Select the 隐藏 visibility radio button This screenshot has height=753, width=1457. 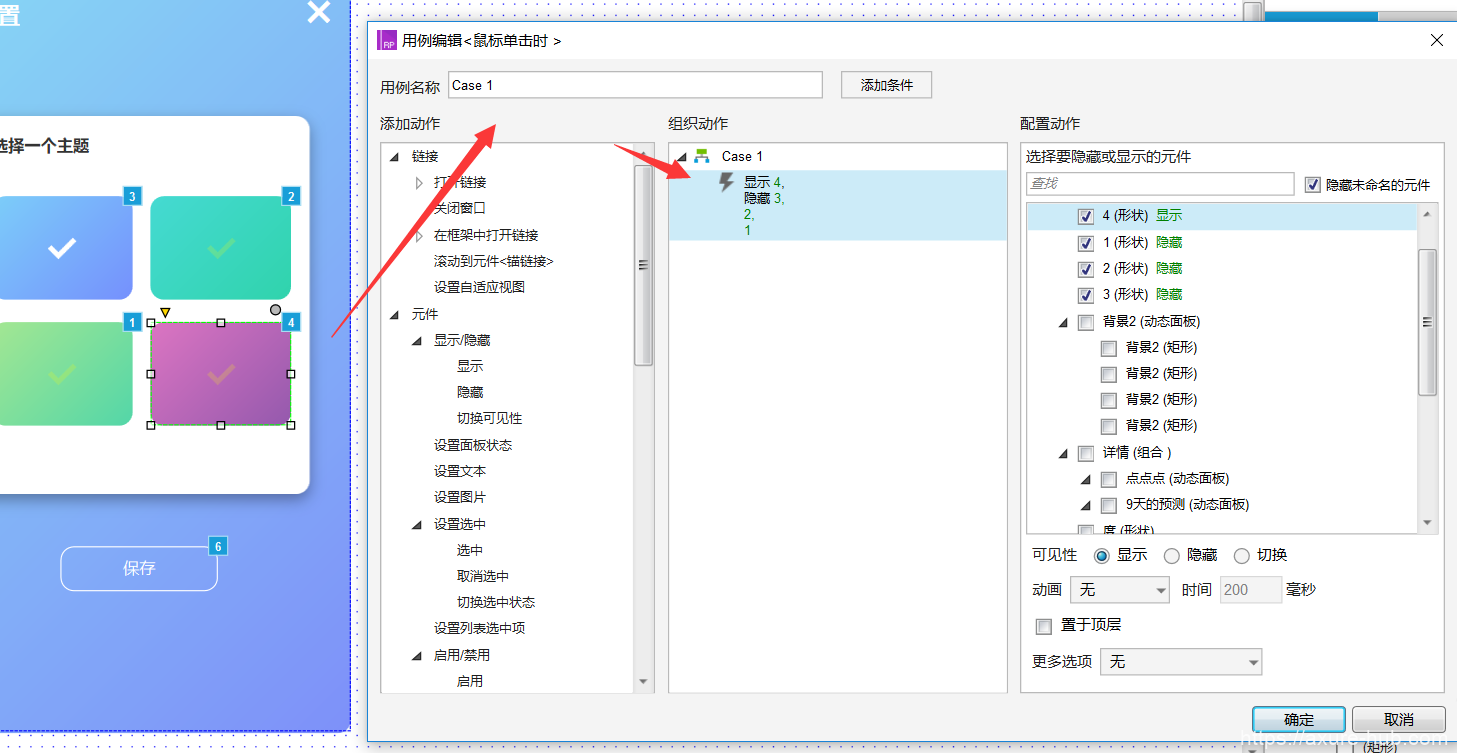point(1171,556)
